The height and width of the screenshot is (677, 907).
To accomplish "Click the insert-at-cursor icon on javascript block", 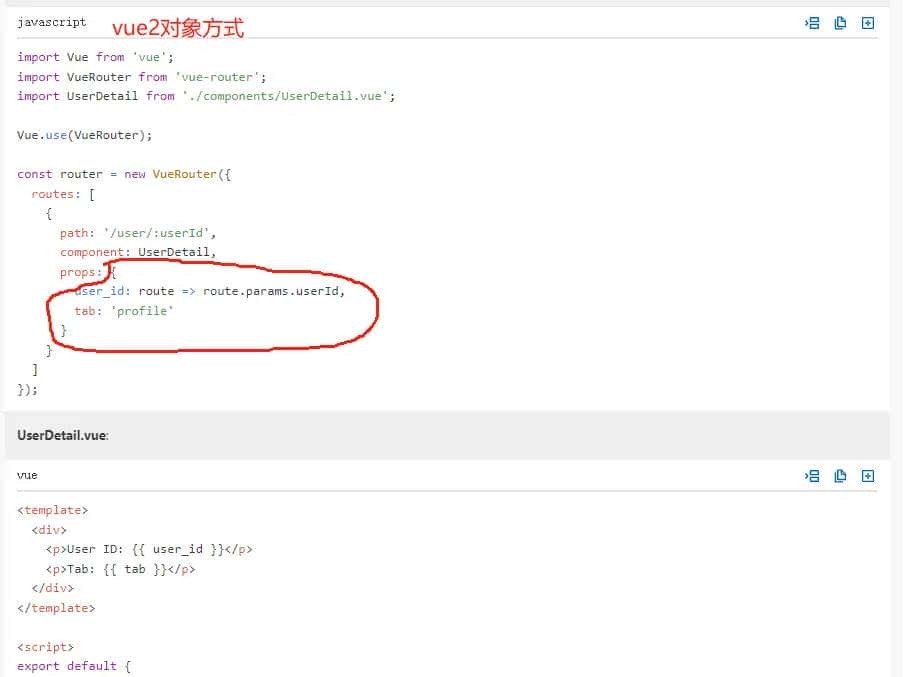I will 812,22.
